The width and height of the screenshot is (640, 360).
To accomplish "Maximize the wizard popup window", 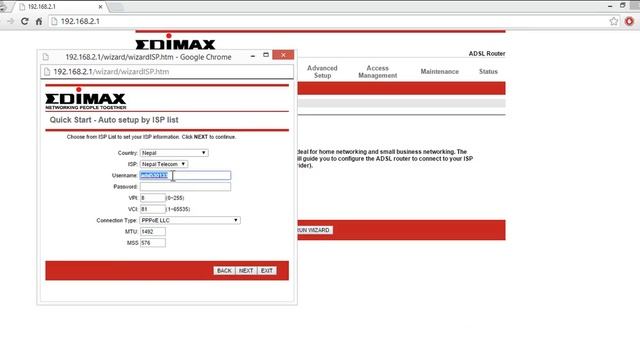I will click(266, 55).
